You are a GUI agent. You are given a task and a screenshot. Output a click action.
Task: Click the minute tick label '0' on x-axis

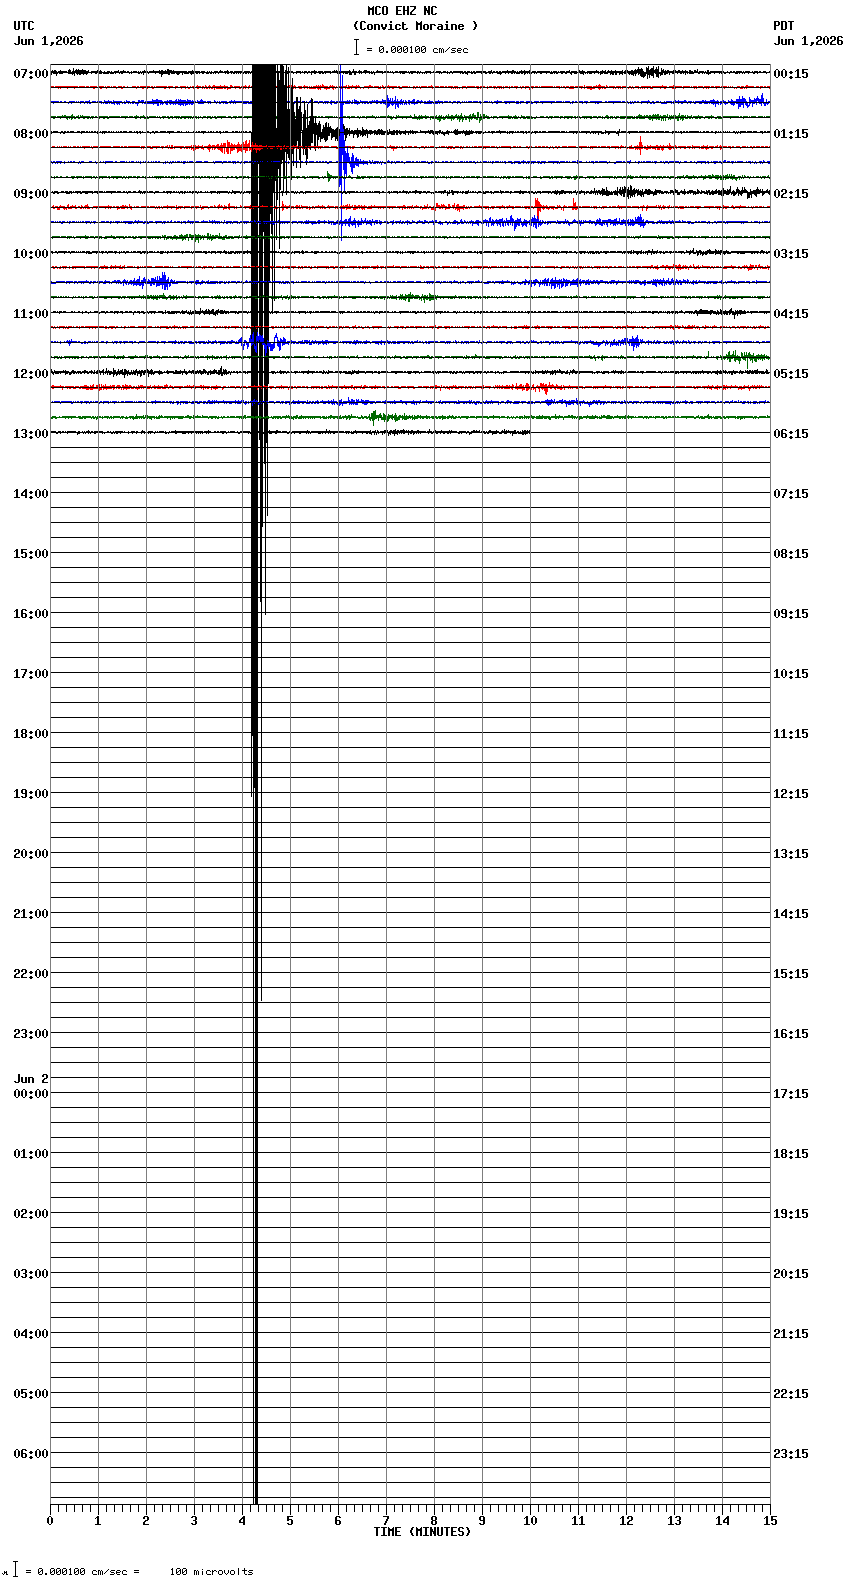(50, 1521)
